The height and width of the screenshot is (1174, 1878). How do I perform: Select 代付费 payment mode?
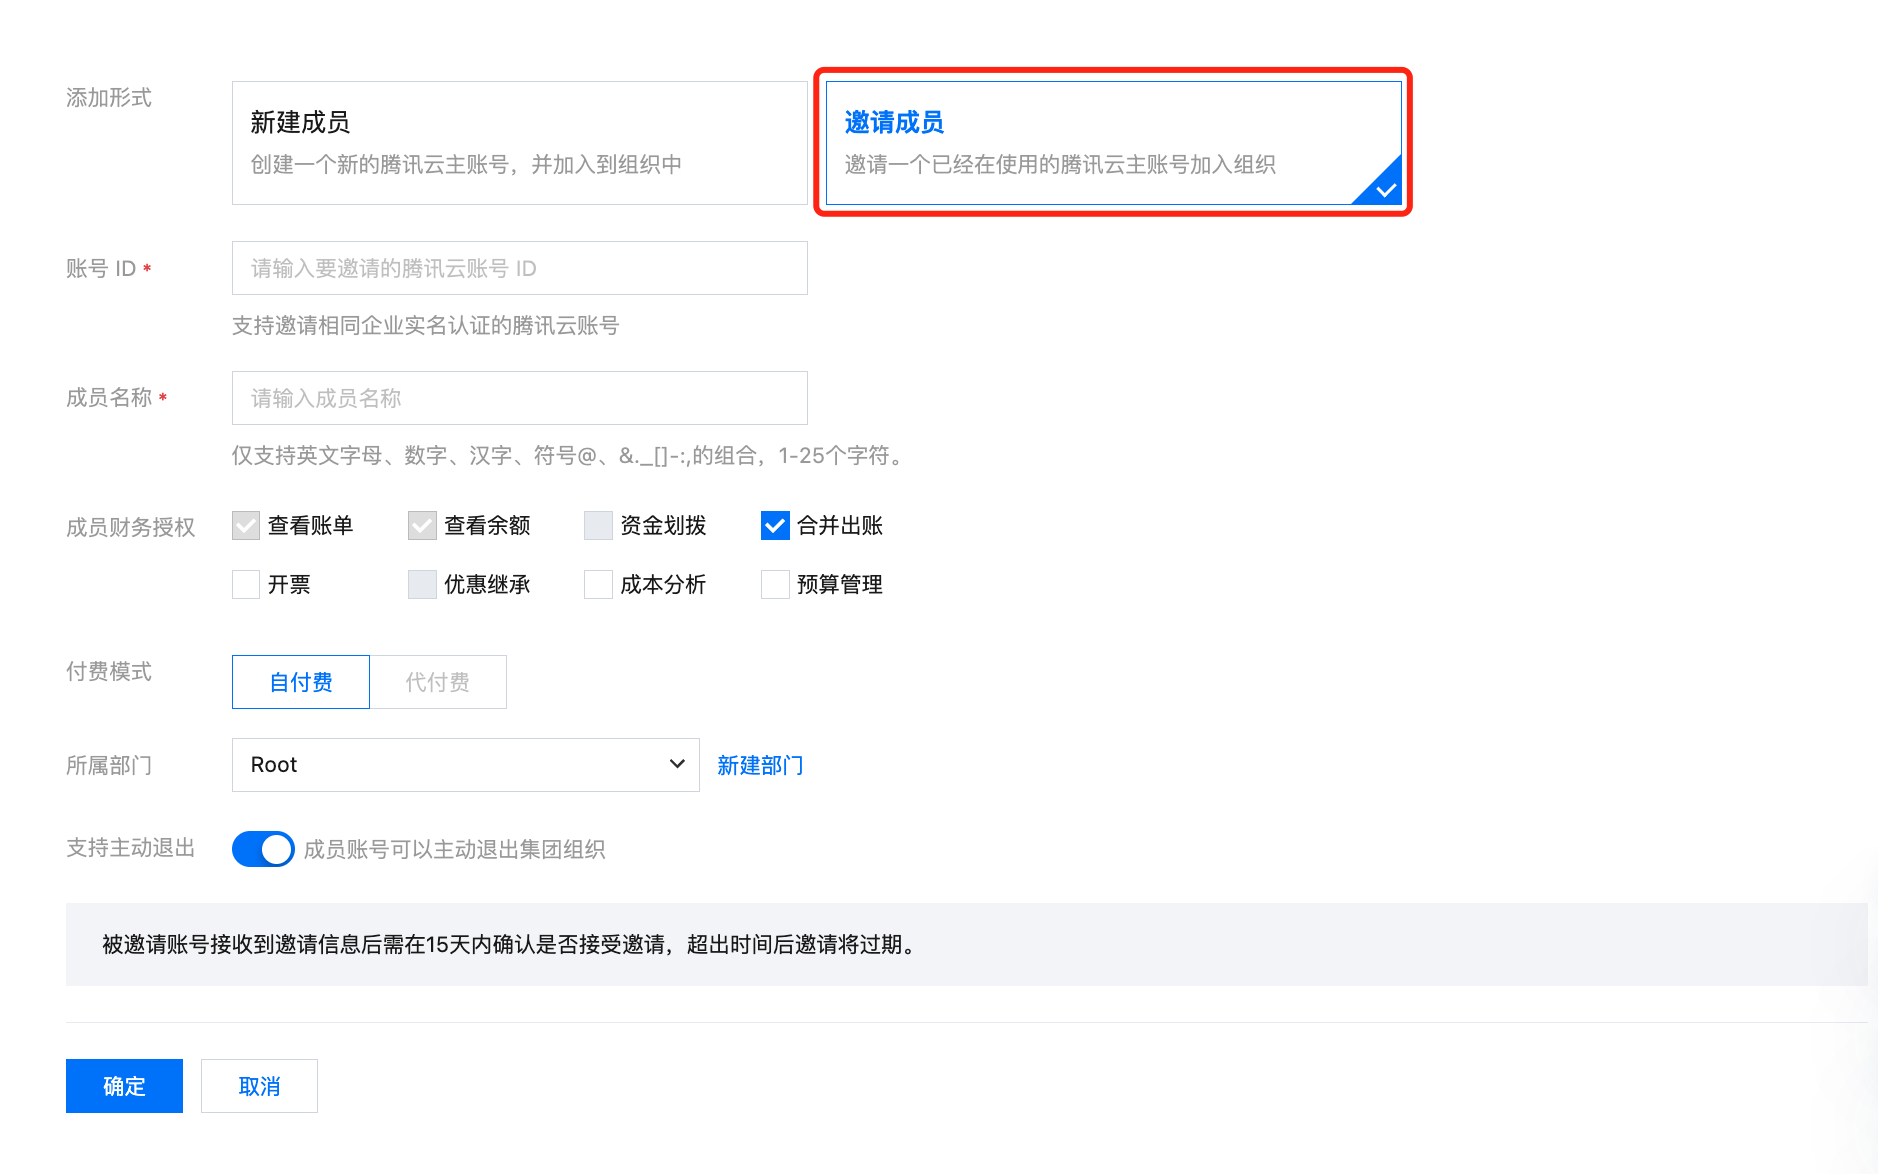(438, 682)
